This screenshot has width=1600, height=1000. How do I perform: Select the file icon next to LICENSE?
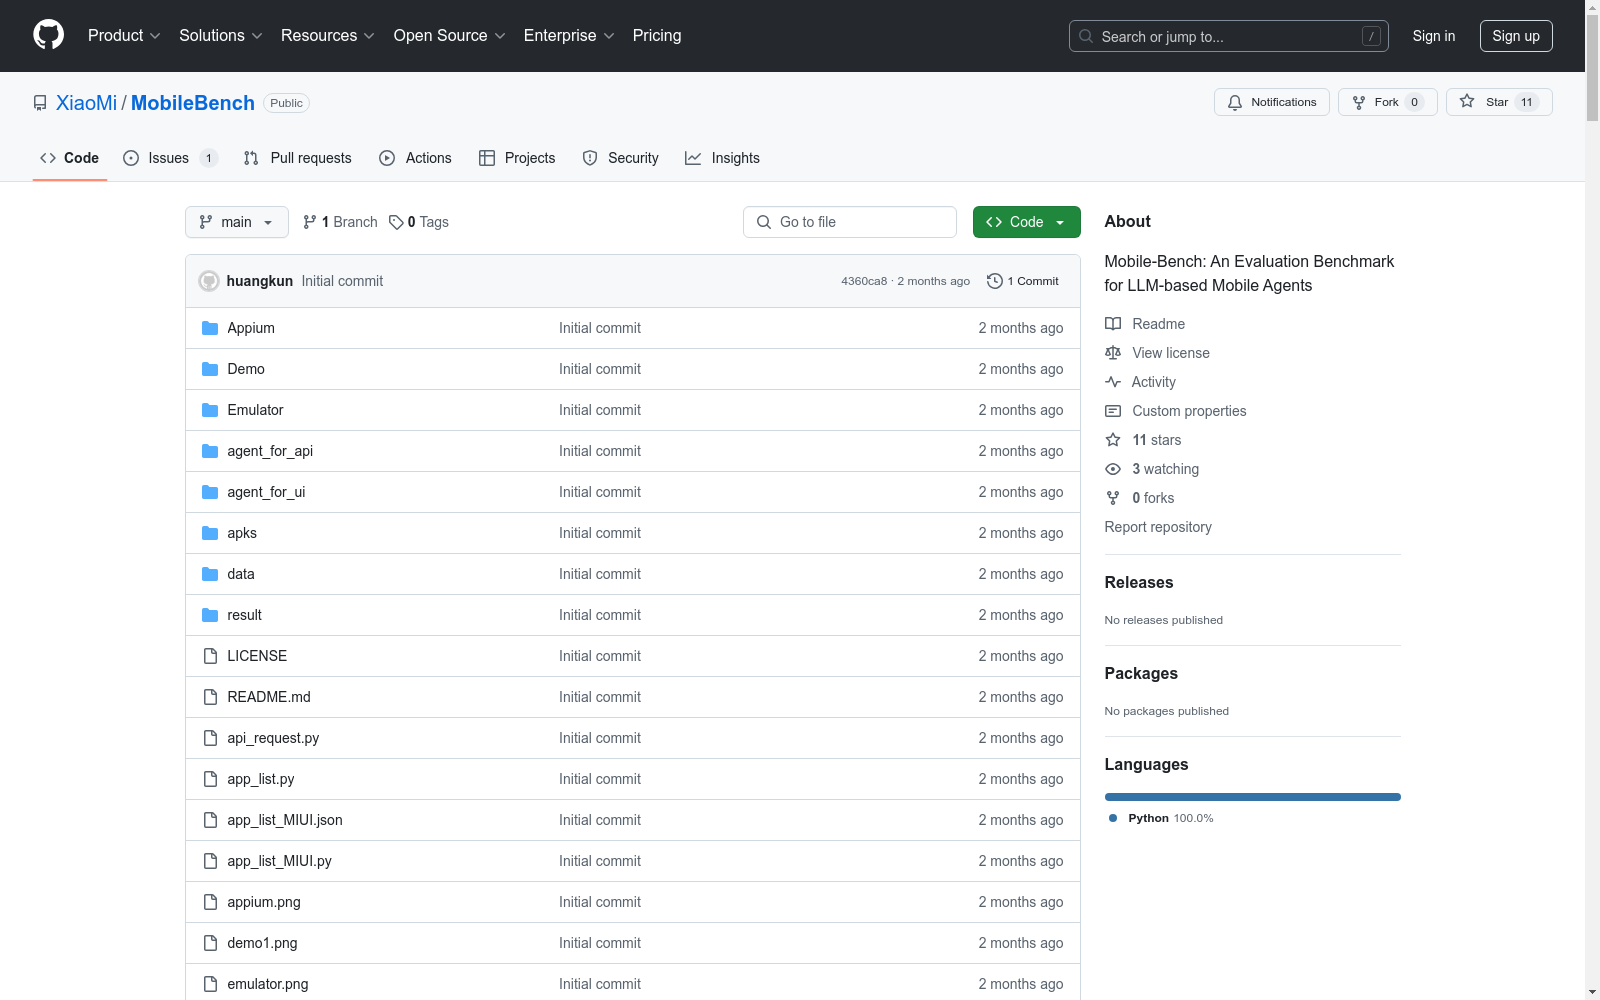click(x=210, y=656)
